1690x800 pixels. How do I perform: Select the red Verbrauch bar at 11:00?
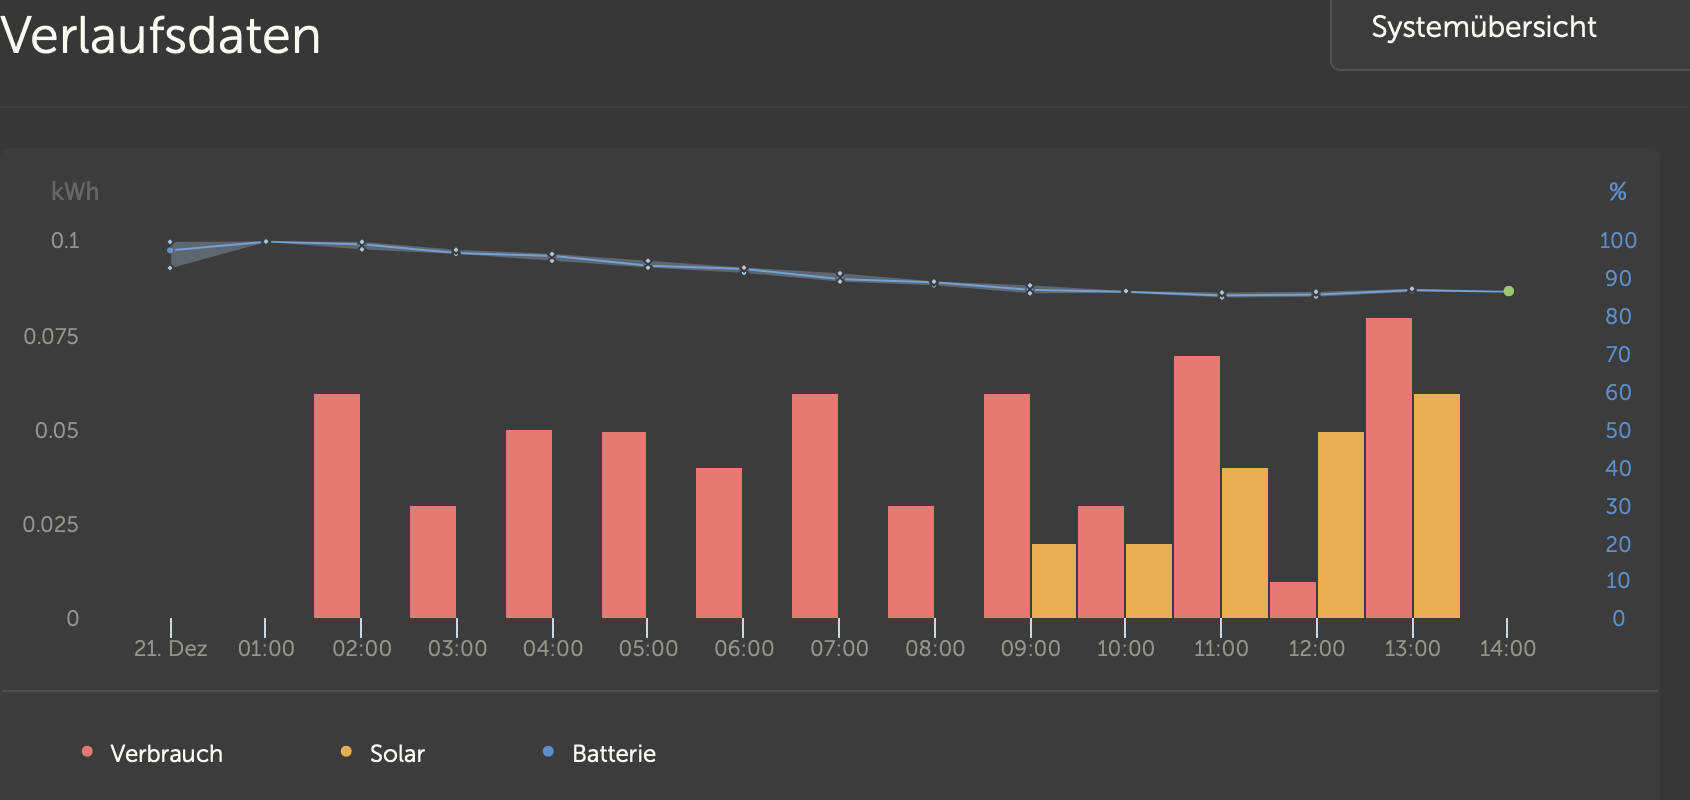pos(1196,487)
